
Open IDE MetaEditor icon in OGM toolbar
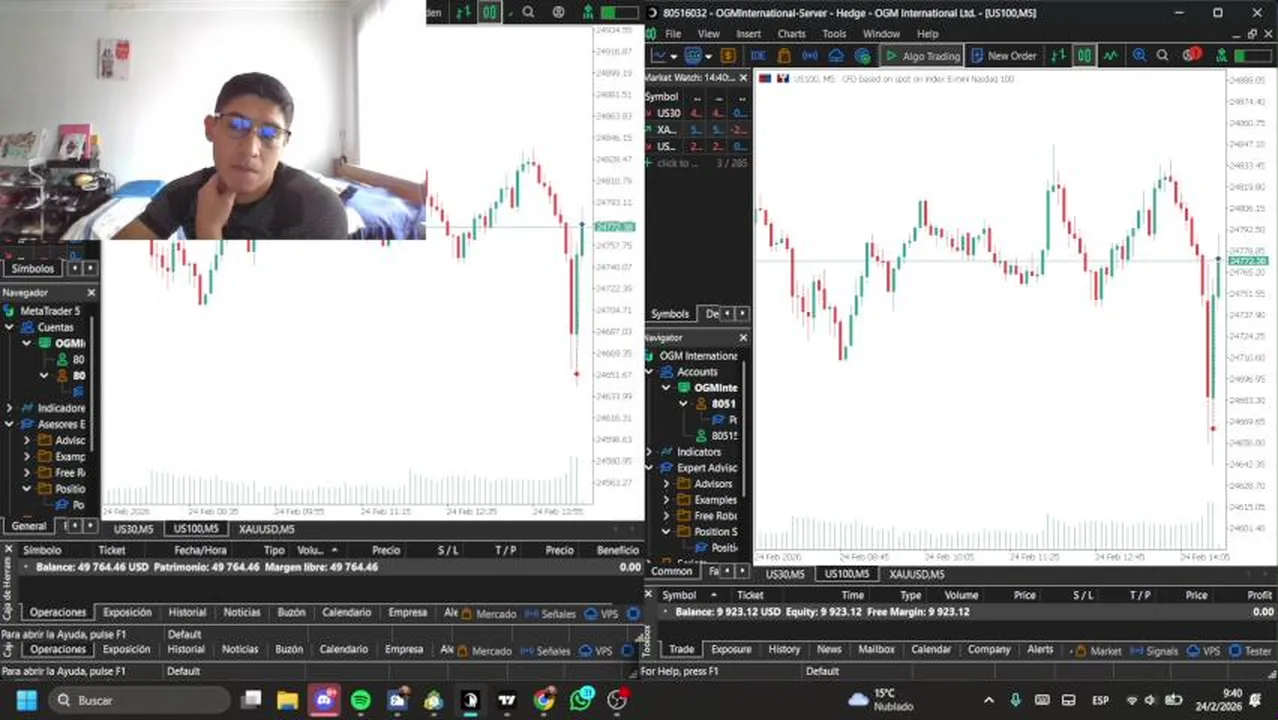[758, 56]
